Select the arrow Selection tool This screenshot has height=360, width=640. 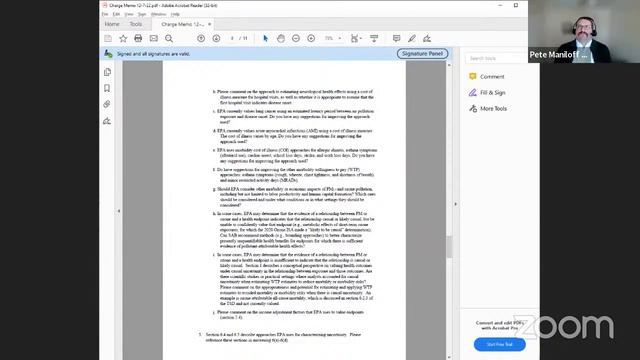coord(265,38)
